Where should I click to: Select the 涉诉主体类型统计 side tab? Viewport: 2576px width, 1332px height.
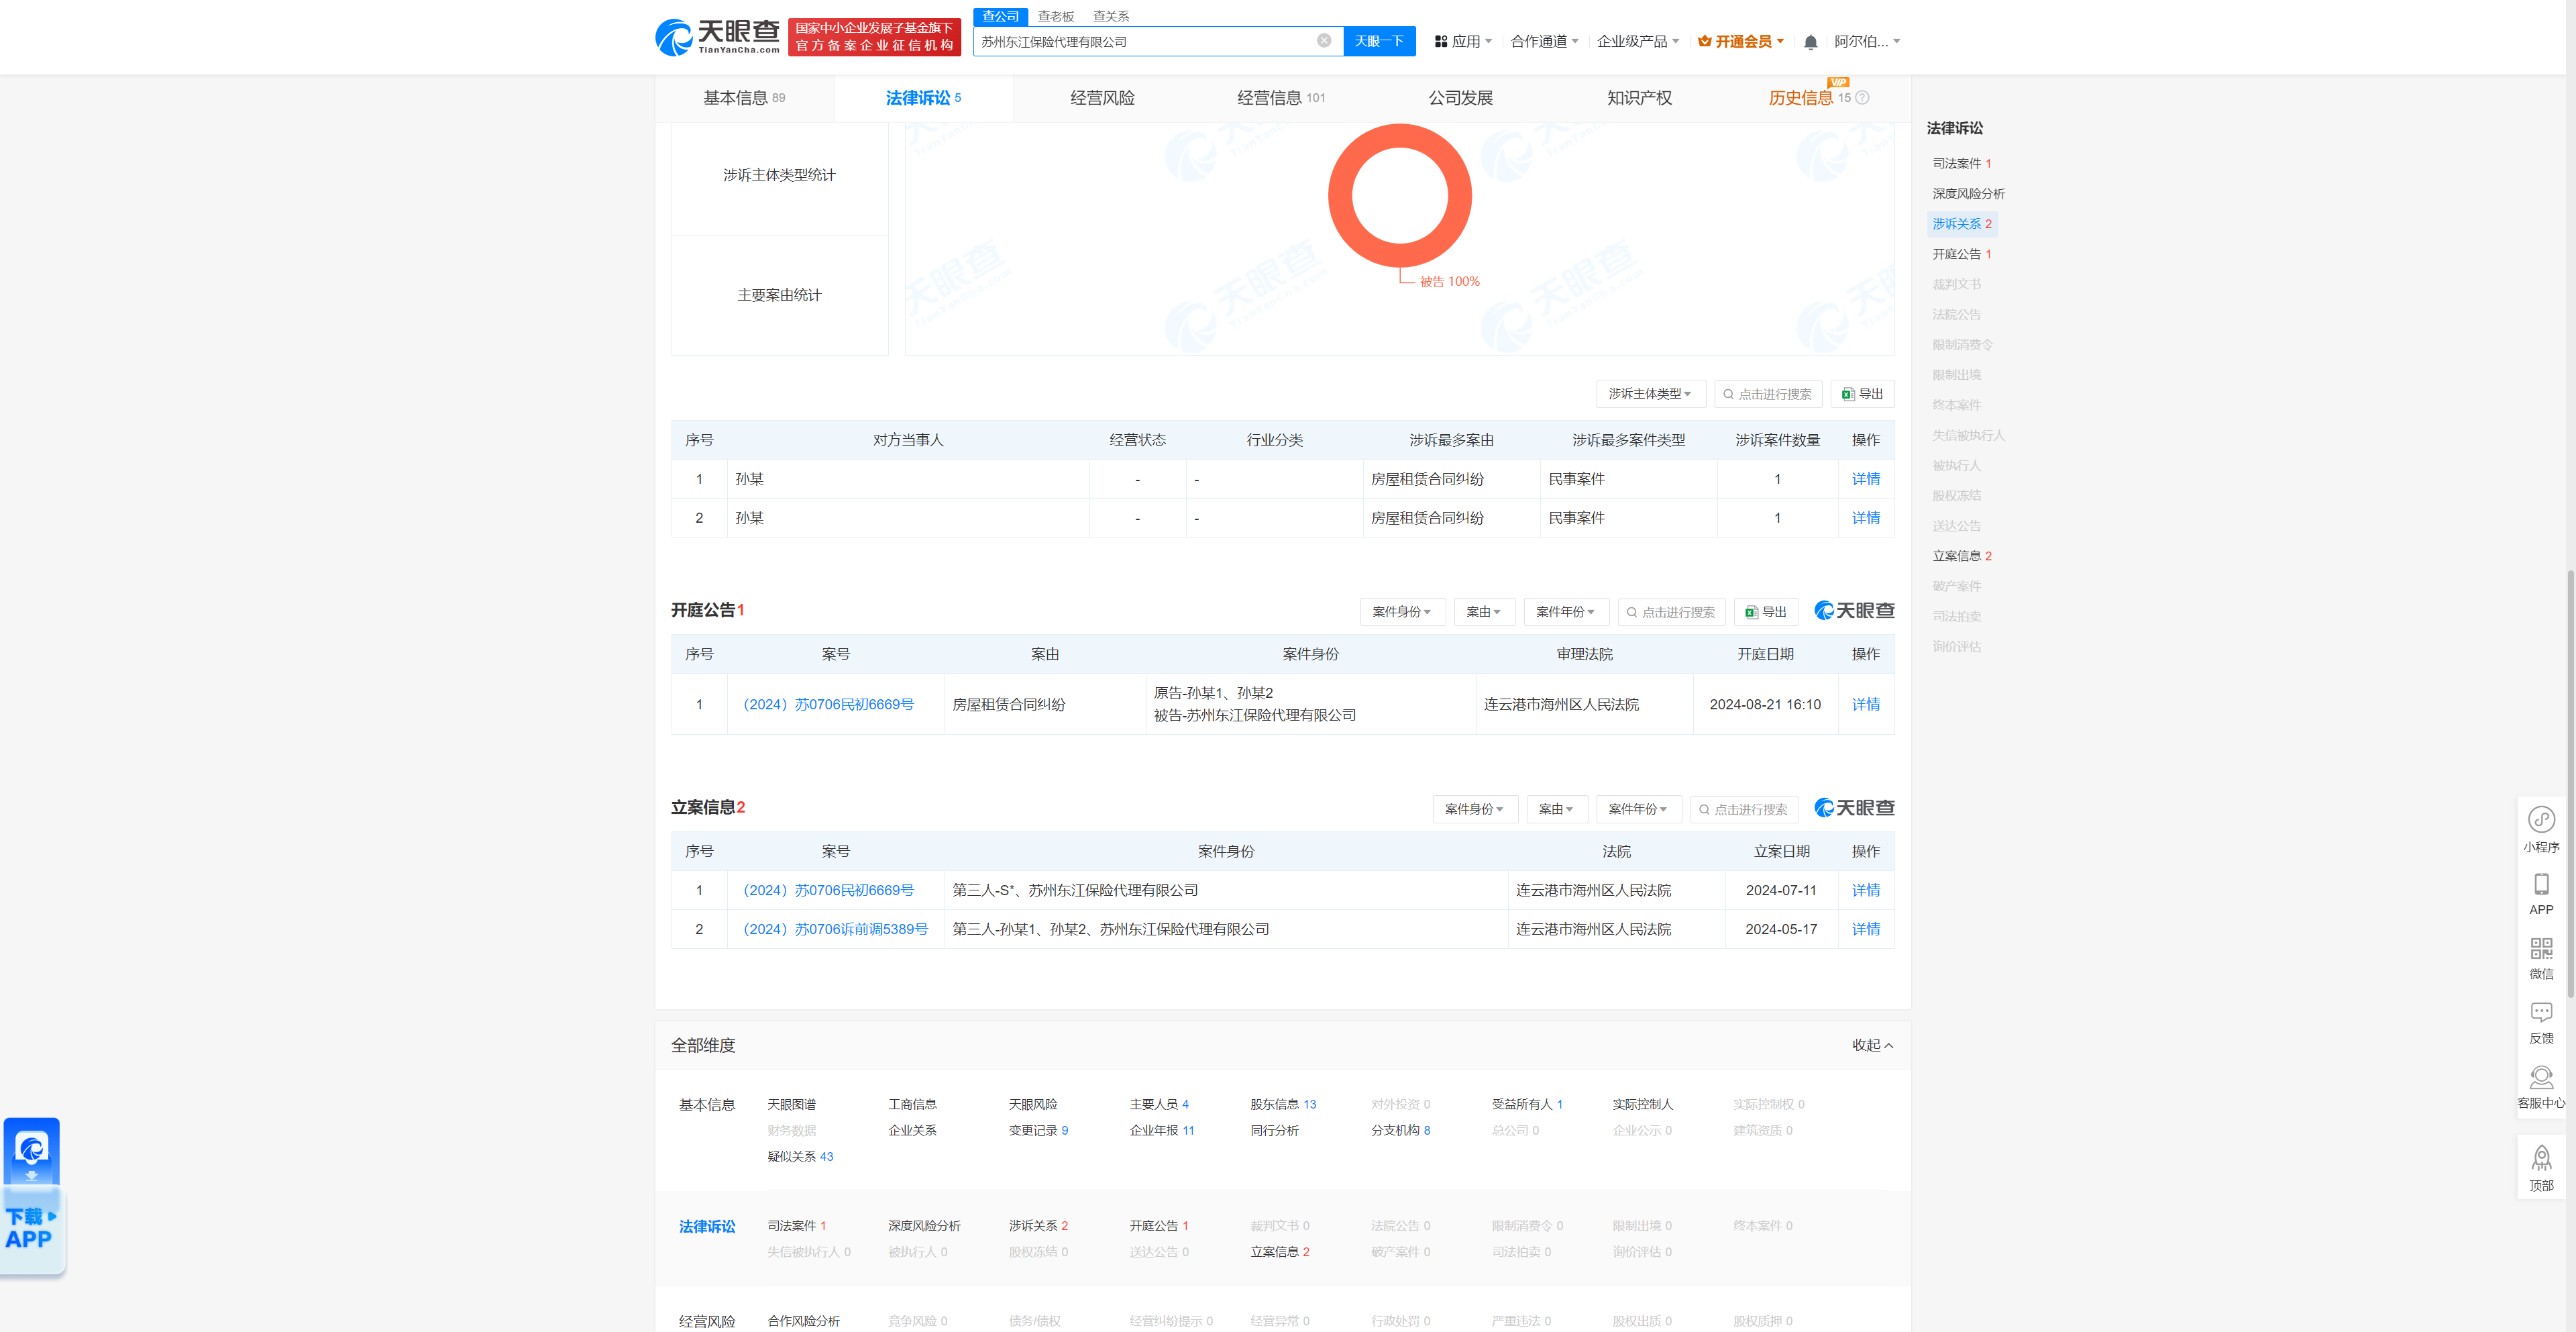tap(779, 175)
